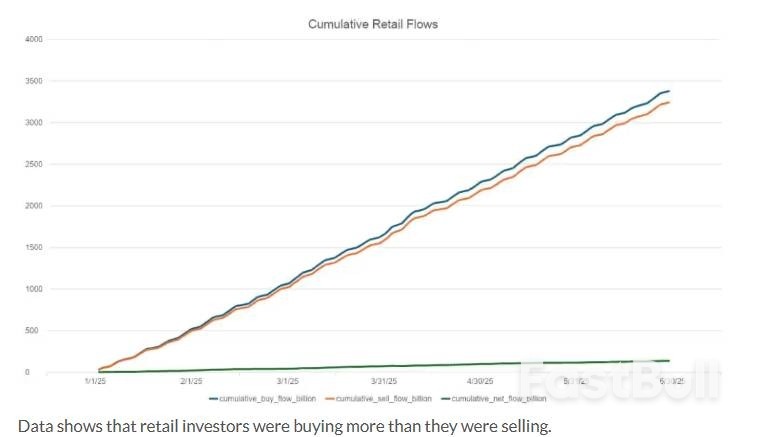Click the blue buy flow legend line marker
Viewport: 768px width, 437px height.
coord(214,399)
